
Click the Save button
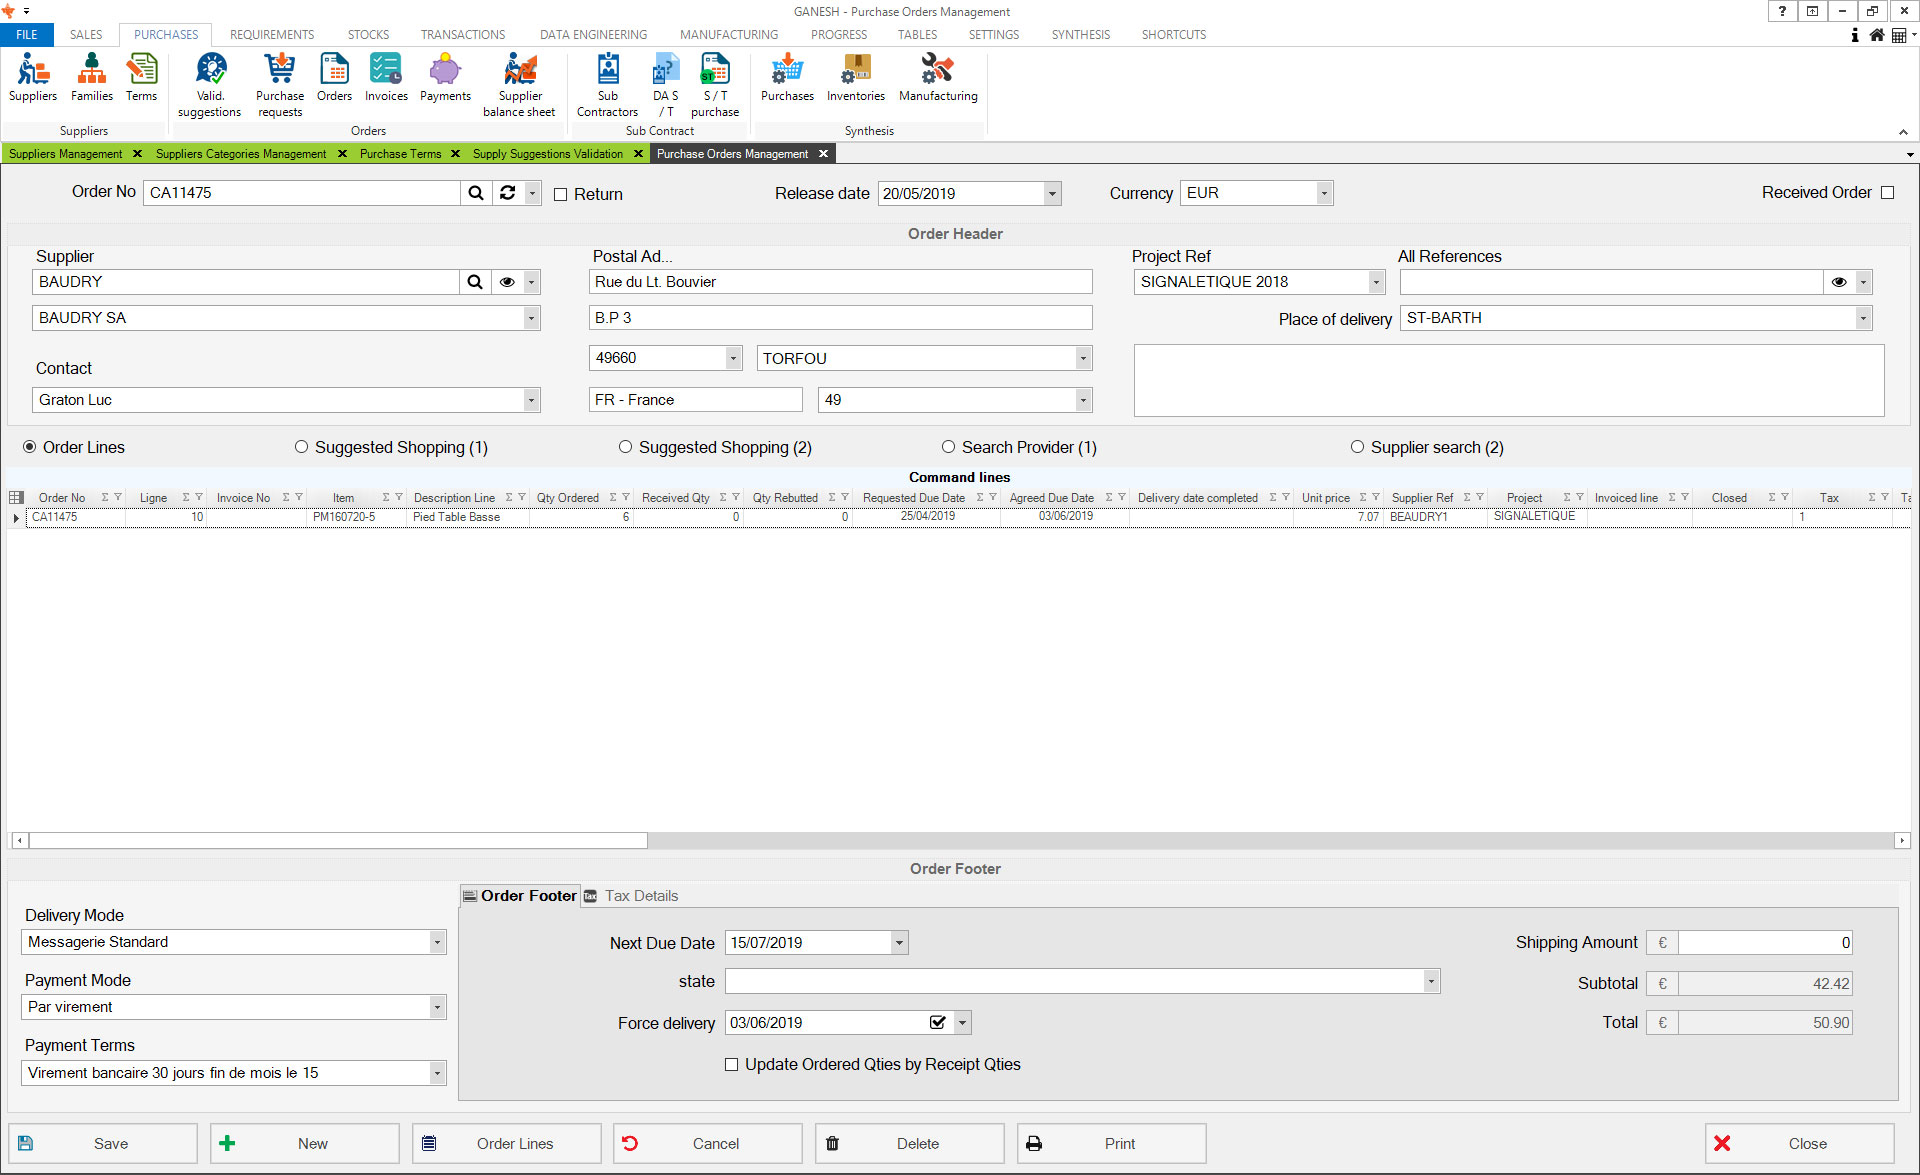(103, 1143)
